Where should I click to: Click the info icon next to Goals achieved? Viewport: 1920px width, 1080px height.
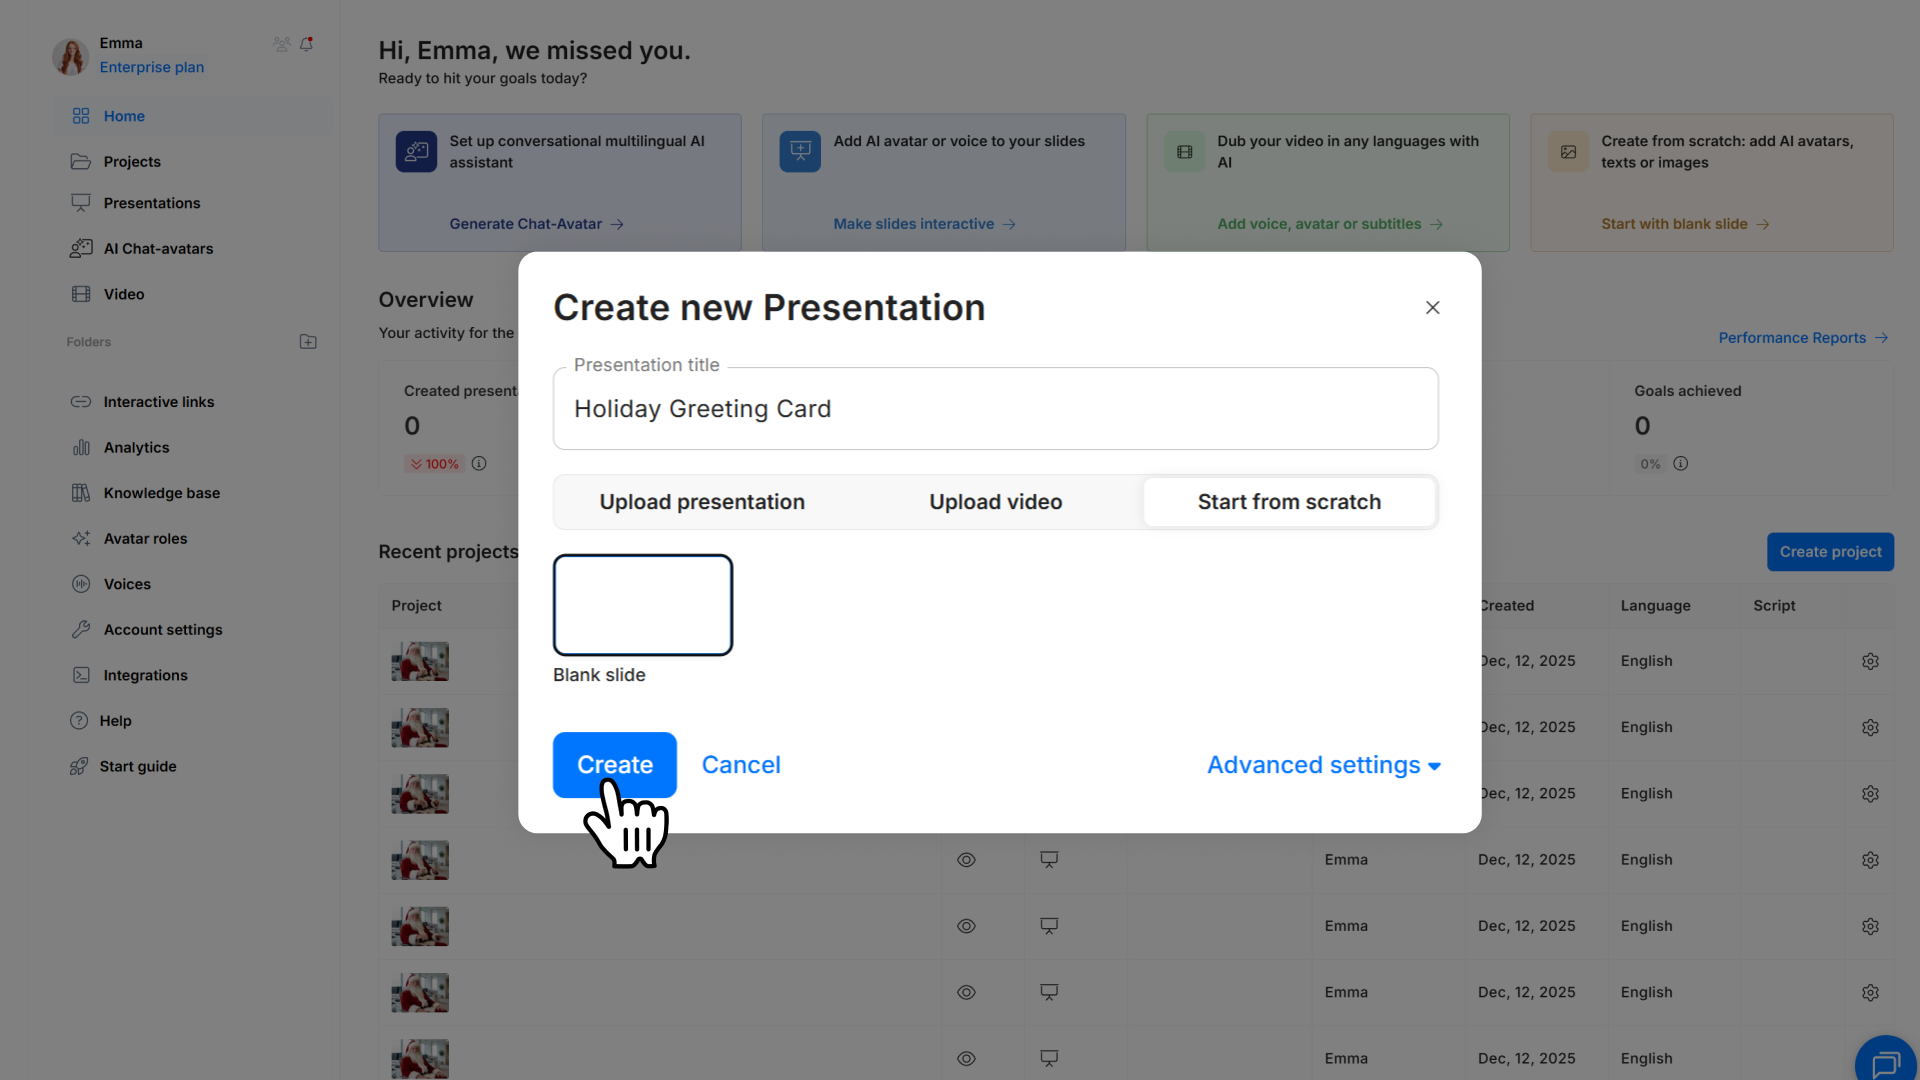1681,464
